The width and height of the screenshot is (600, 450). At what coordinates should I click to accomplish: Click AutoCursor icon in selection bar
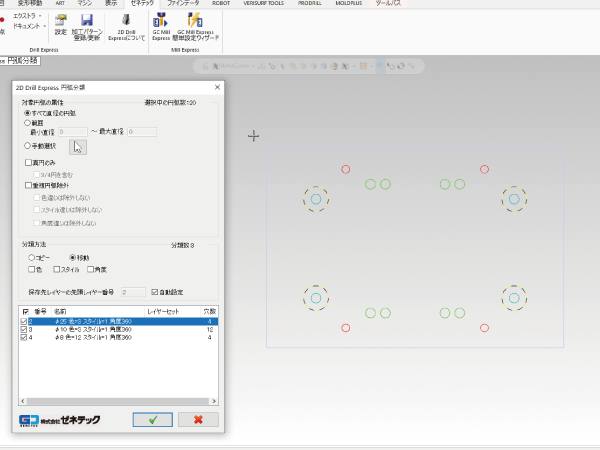[x=216, y=66]
